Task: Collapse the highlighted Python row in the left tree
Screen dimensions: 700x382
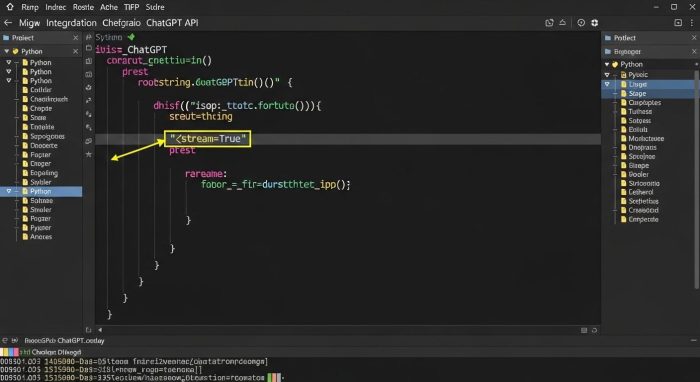Action: point(8,191)
